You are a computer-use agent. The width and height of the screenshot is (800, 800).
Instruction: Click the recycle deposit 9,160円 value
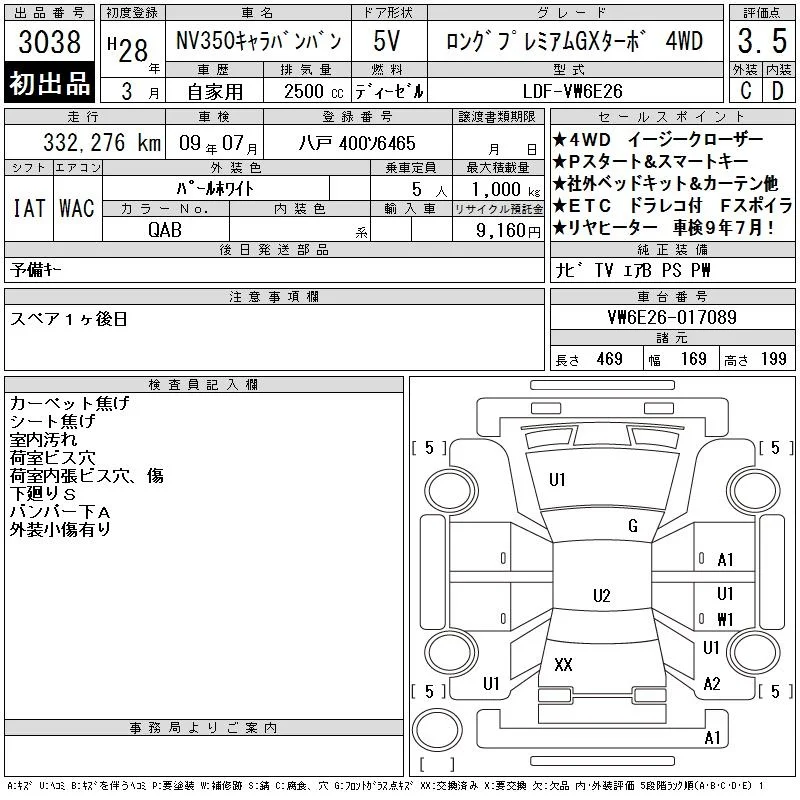[508, 230]
